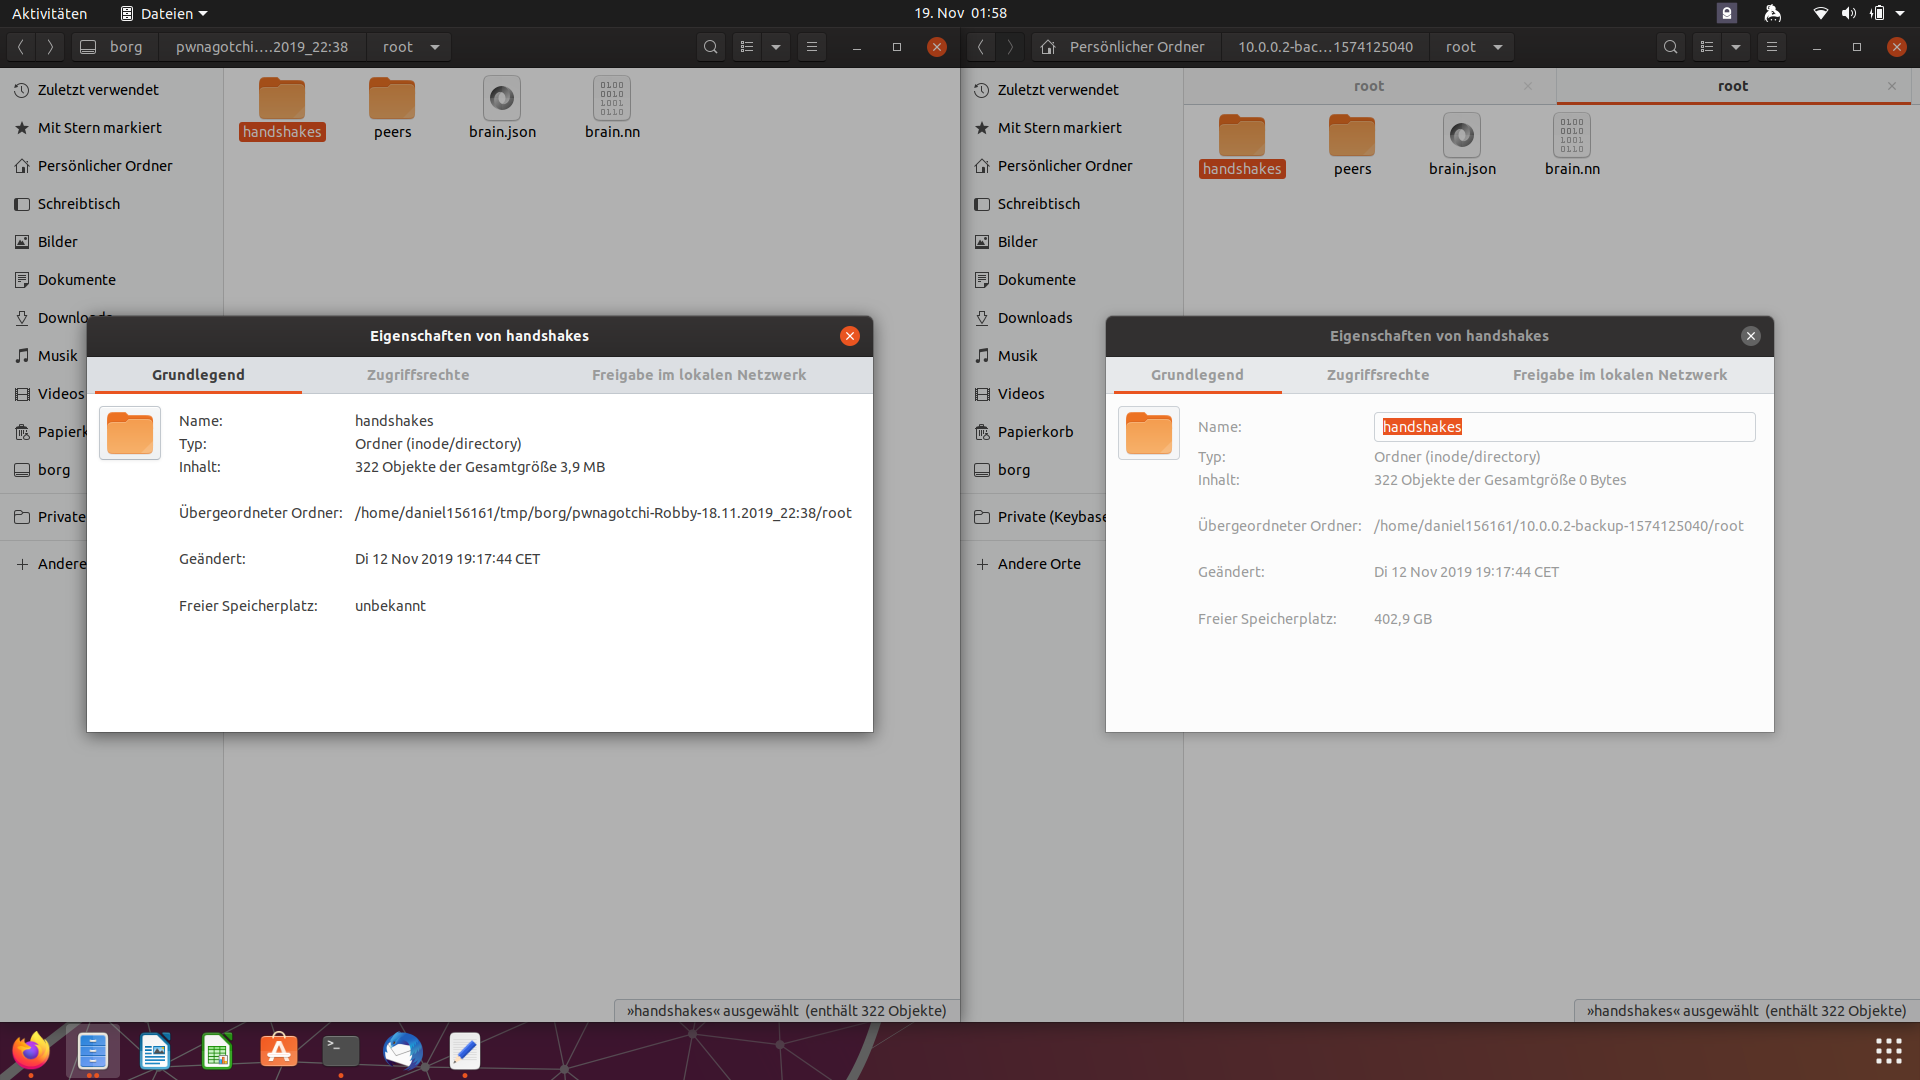Open Firefox from the dock
The image size is (1920, 1080).
point(31,1051)
